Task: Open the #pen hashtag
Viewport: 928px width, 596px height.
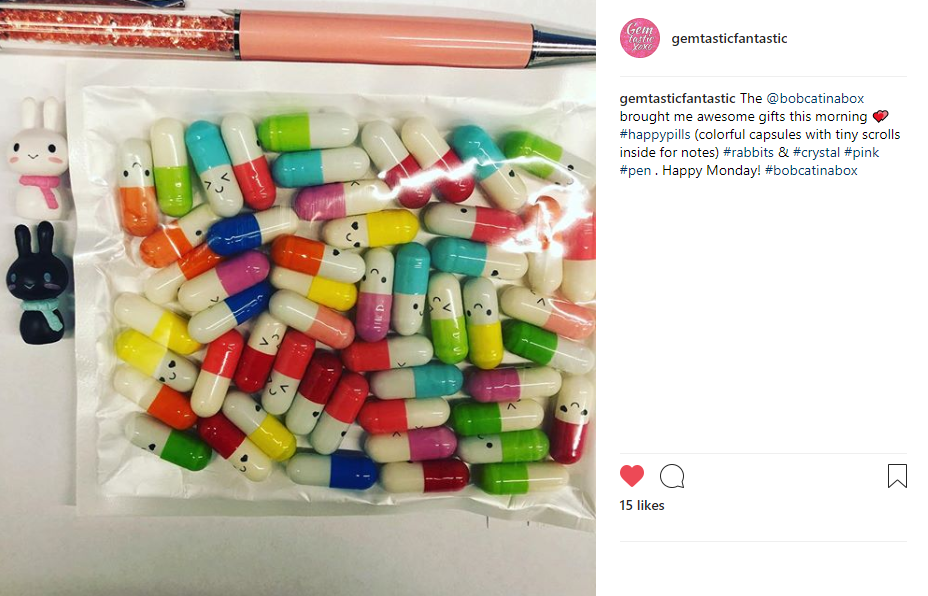Action: [635, 170]
